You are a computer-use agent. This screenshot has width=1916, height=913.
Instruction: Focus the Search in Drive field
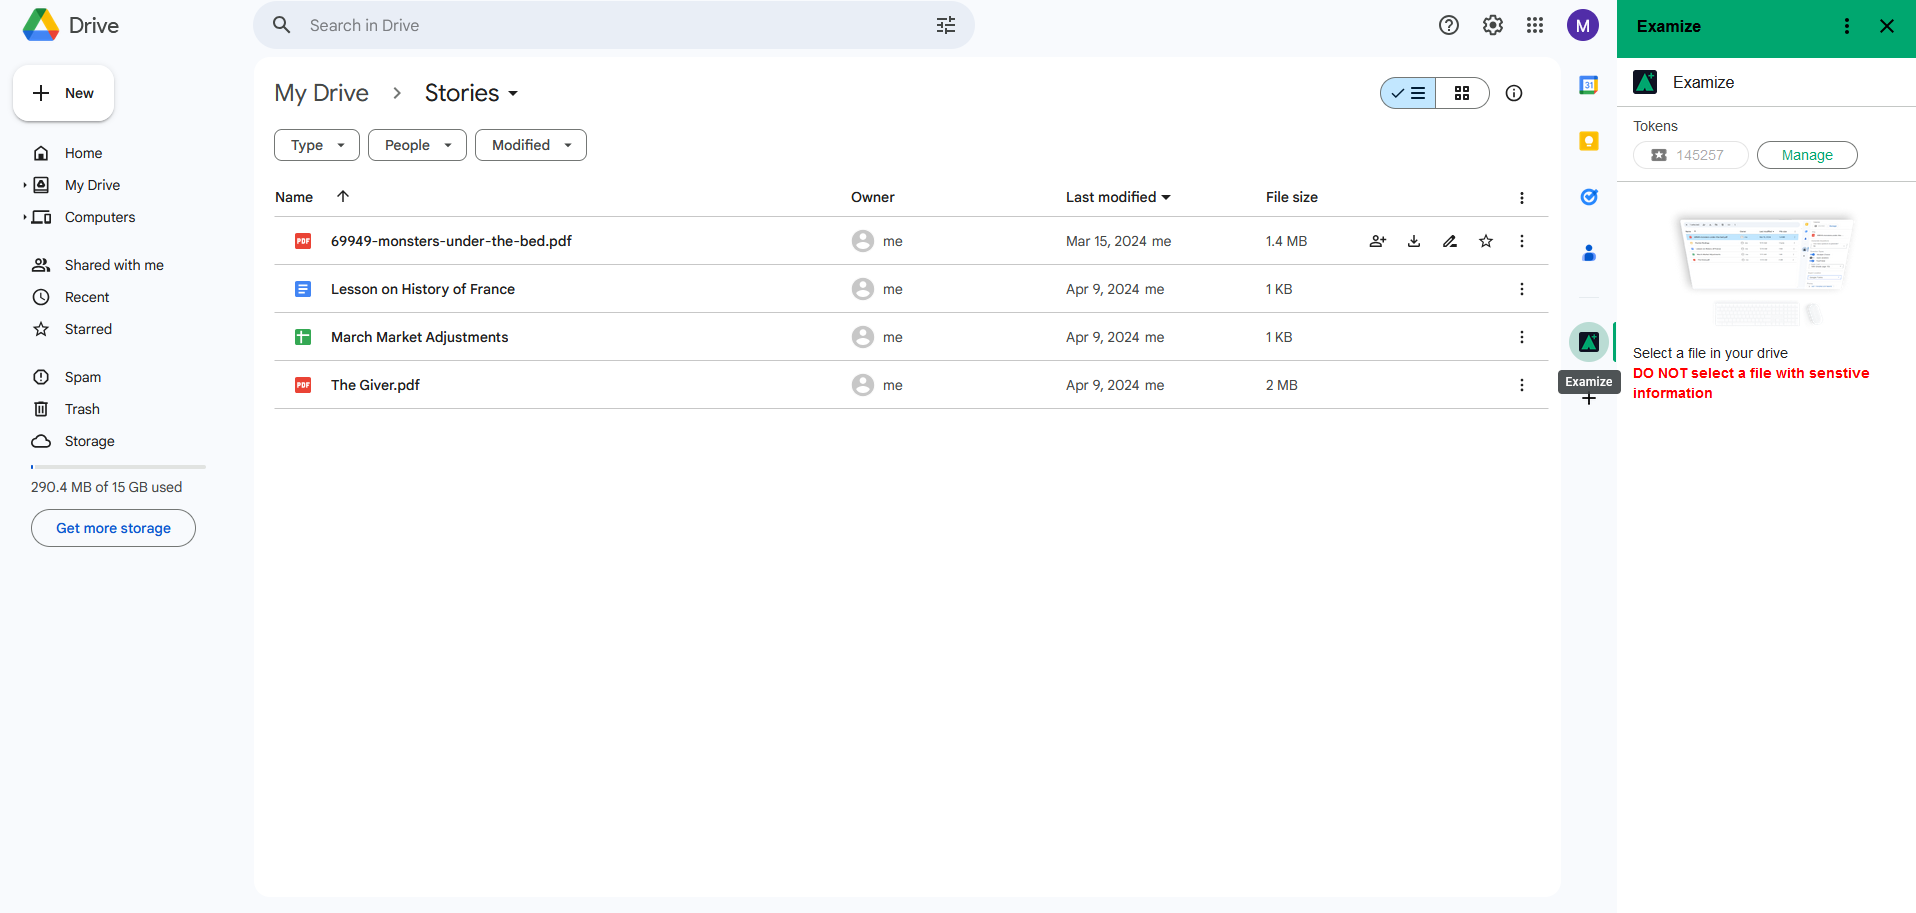pyautogui.click(x=614, y=25)
